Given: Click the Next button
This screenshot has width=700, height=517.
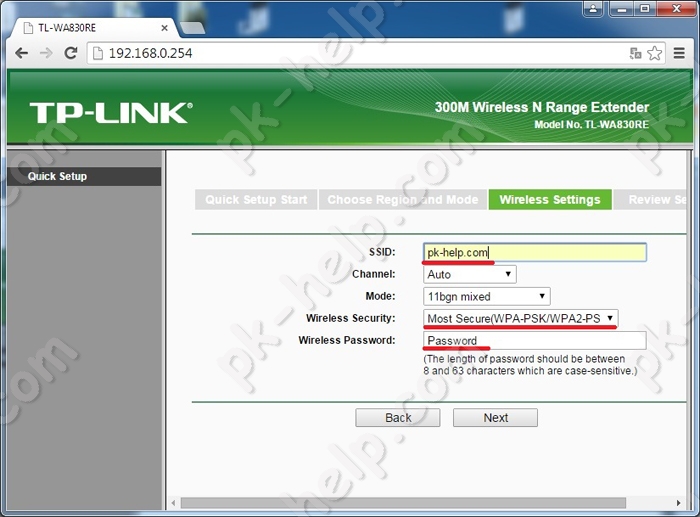Looking at the screenshot, I should tap(495, 417).
